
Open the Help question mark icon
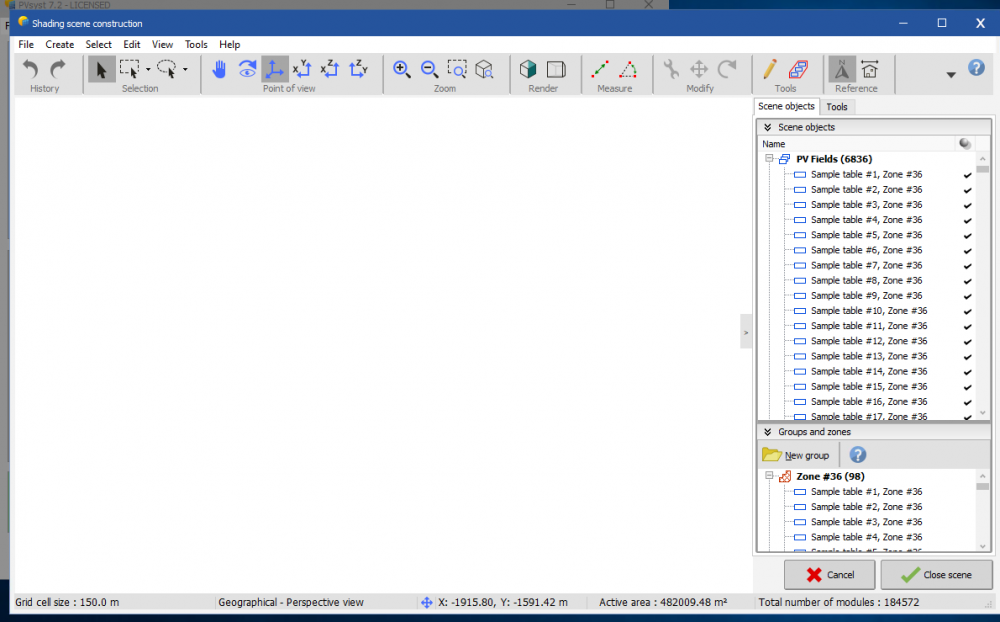(x=975, y=67)
